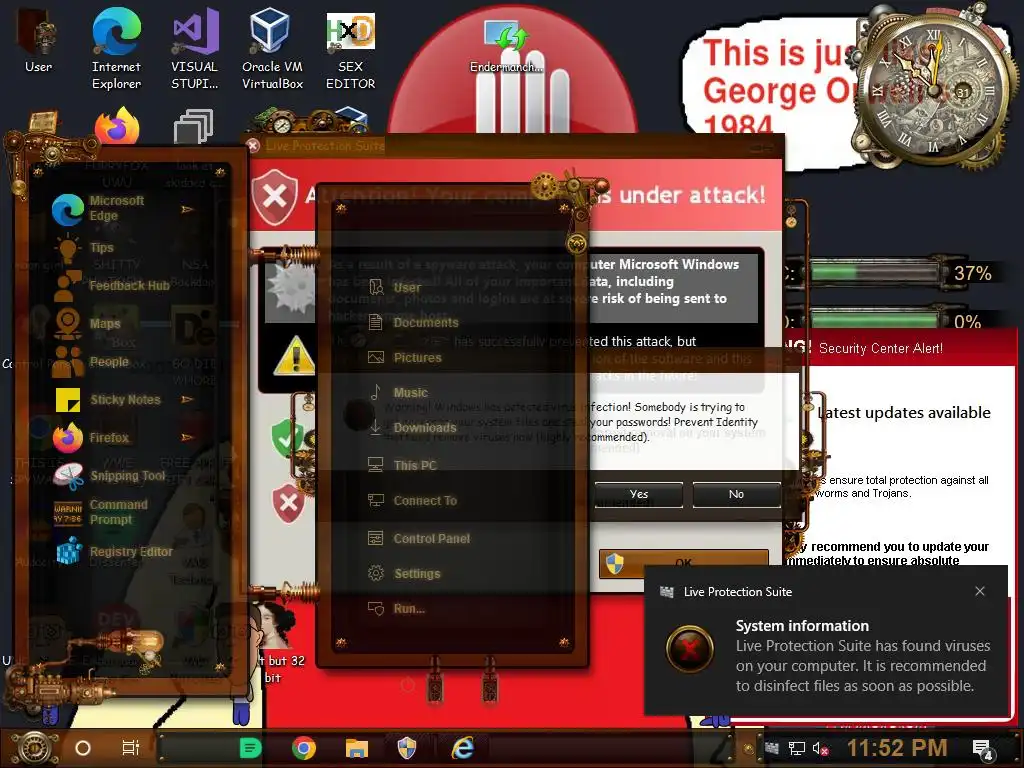1024x768 pixels.
Task: Open the steampunk Start button
Action: coord(34,748)
